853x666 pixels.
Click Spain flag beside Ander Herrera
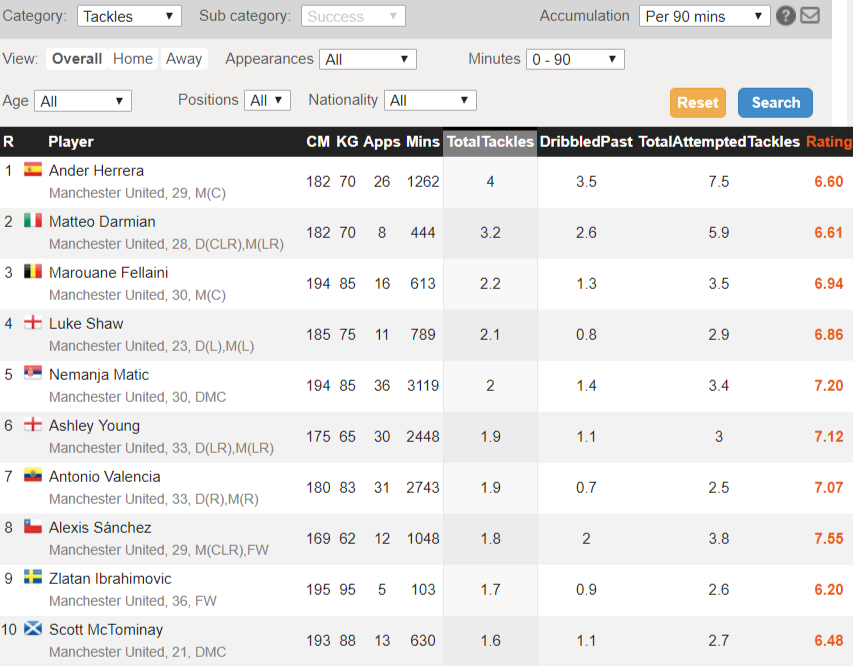[33, 170]
